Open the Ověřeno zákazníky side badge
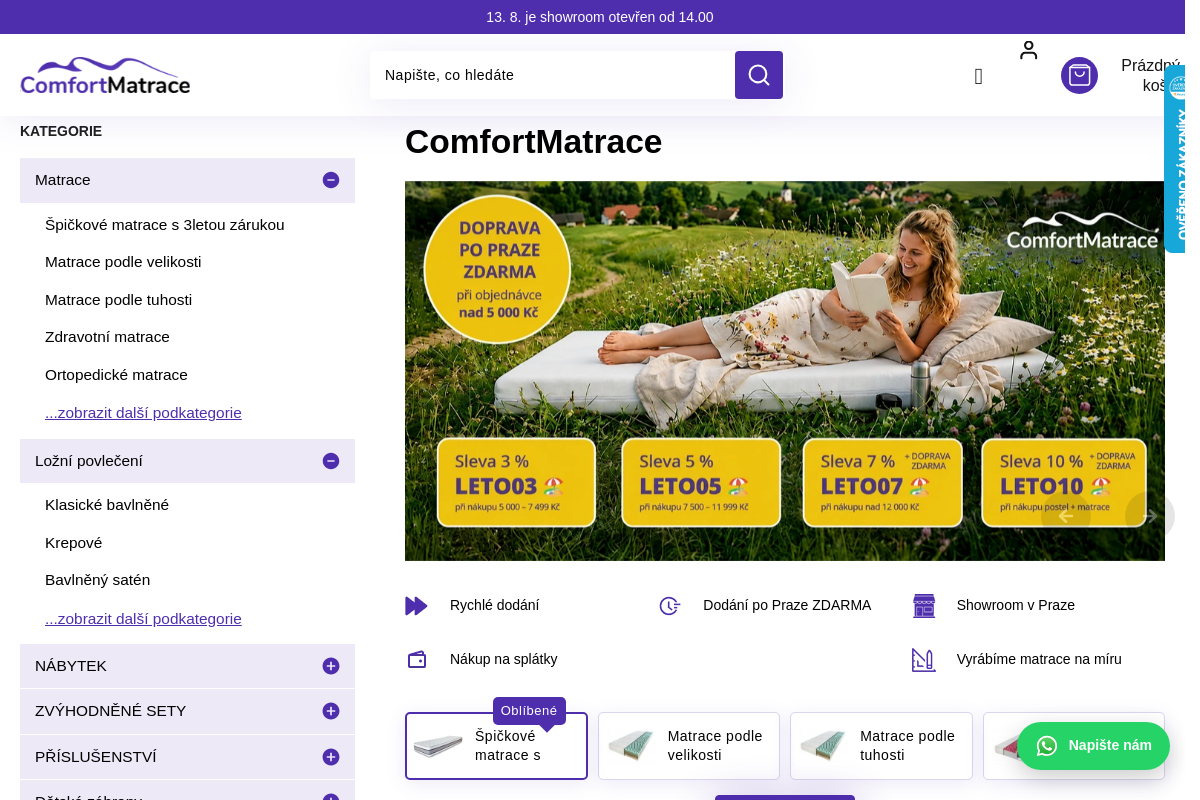 (x=1176, y=160)
